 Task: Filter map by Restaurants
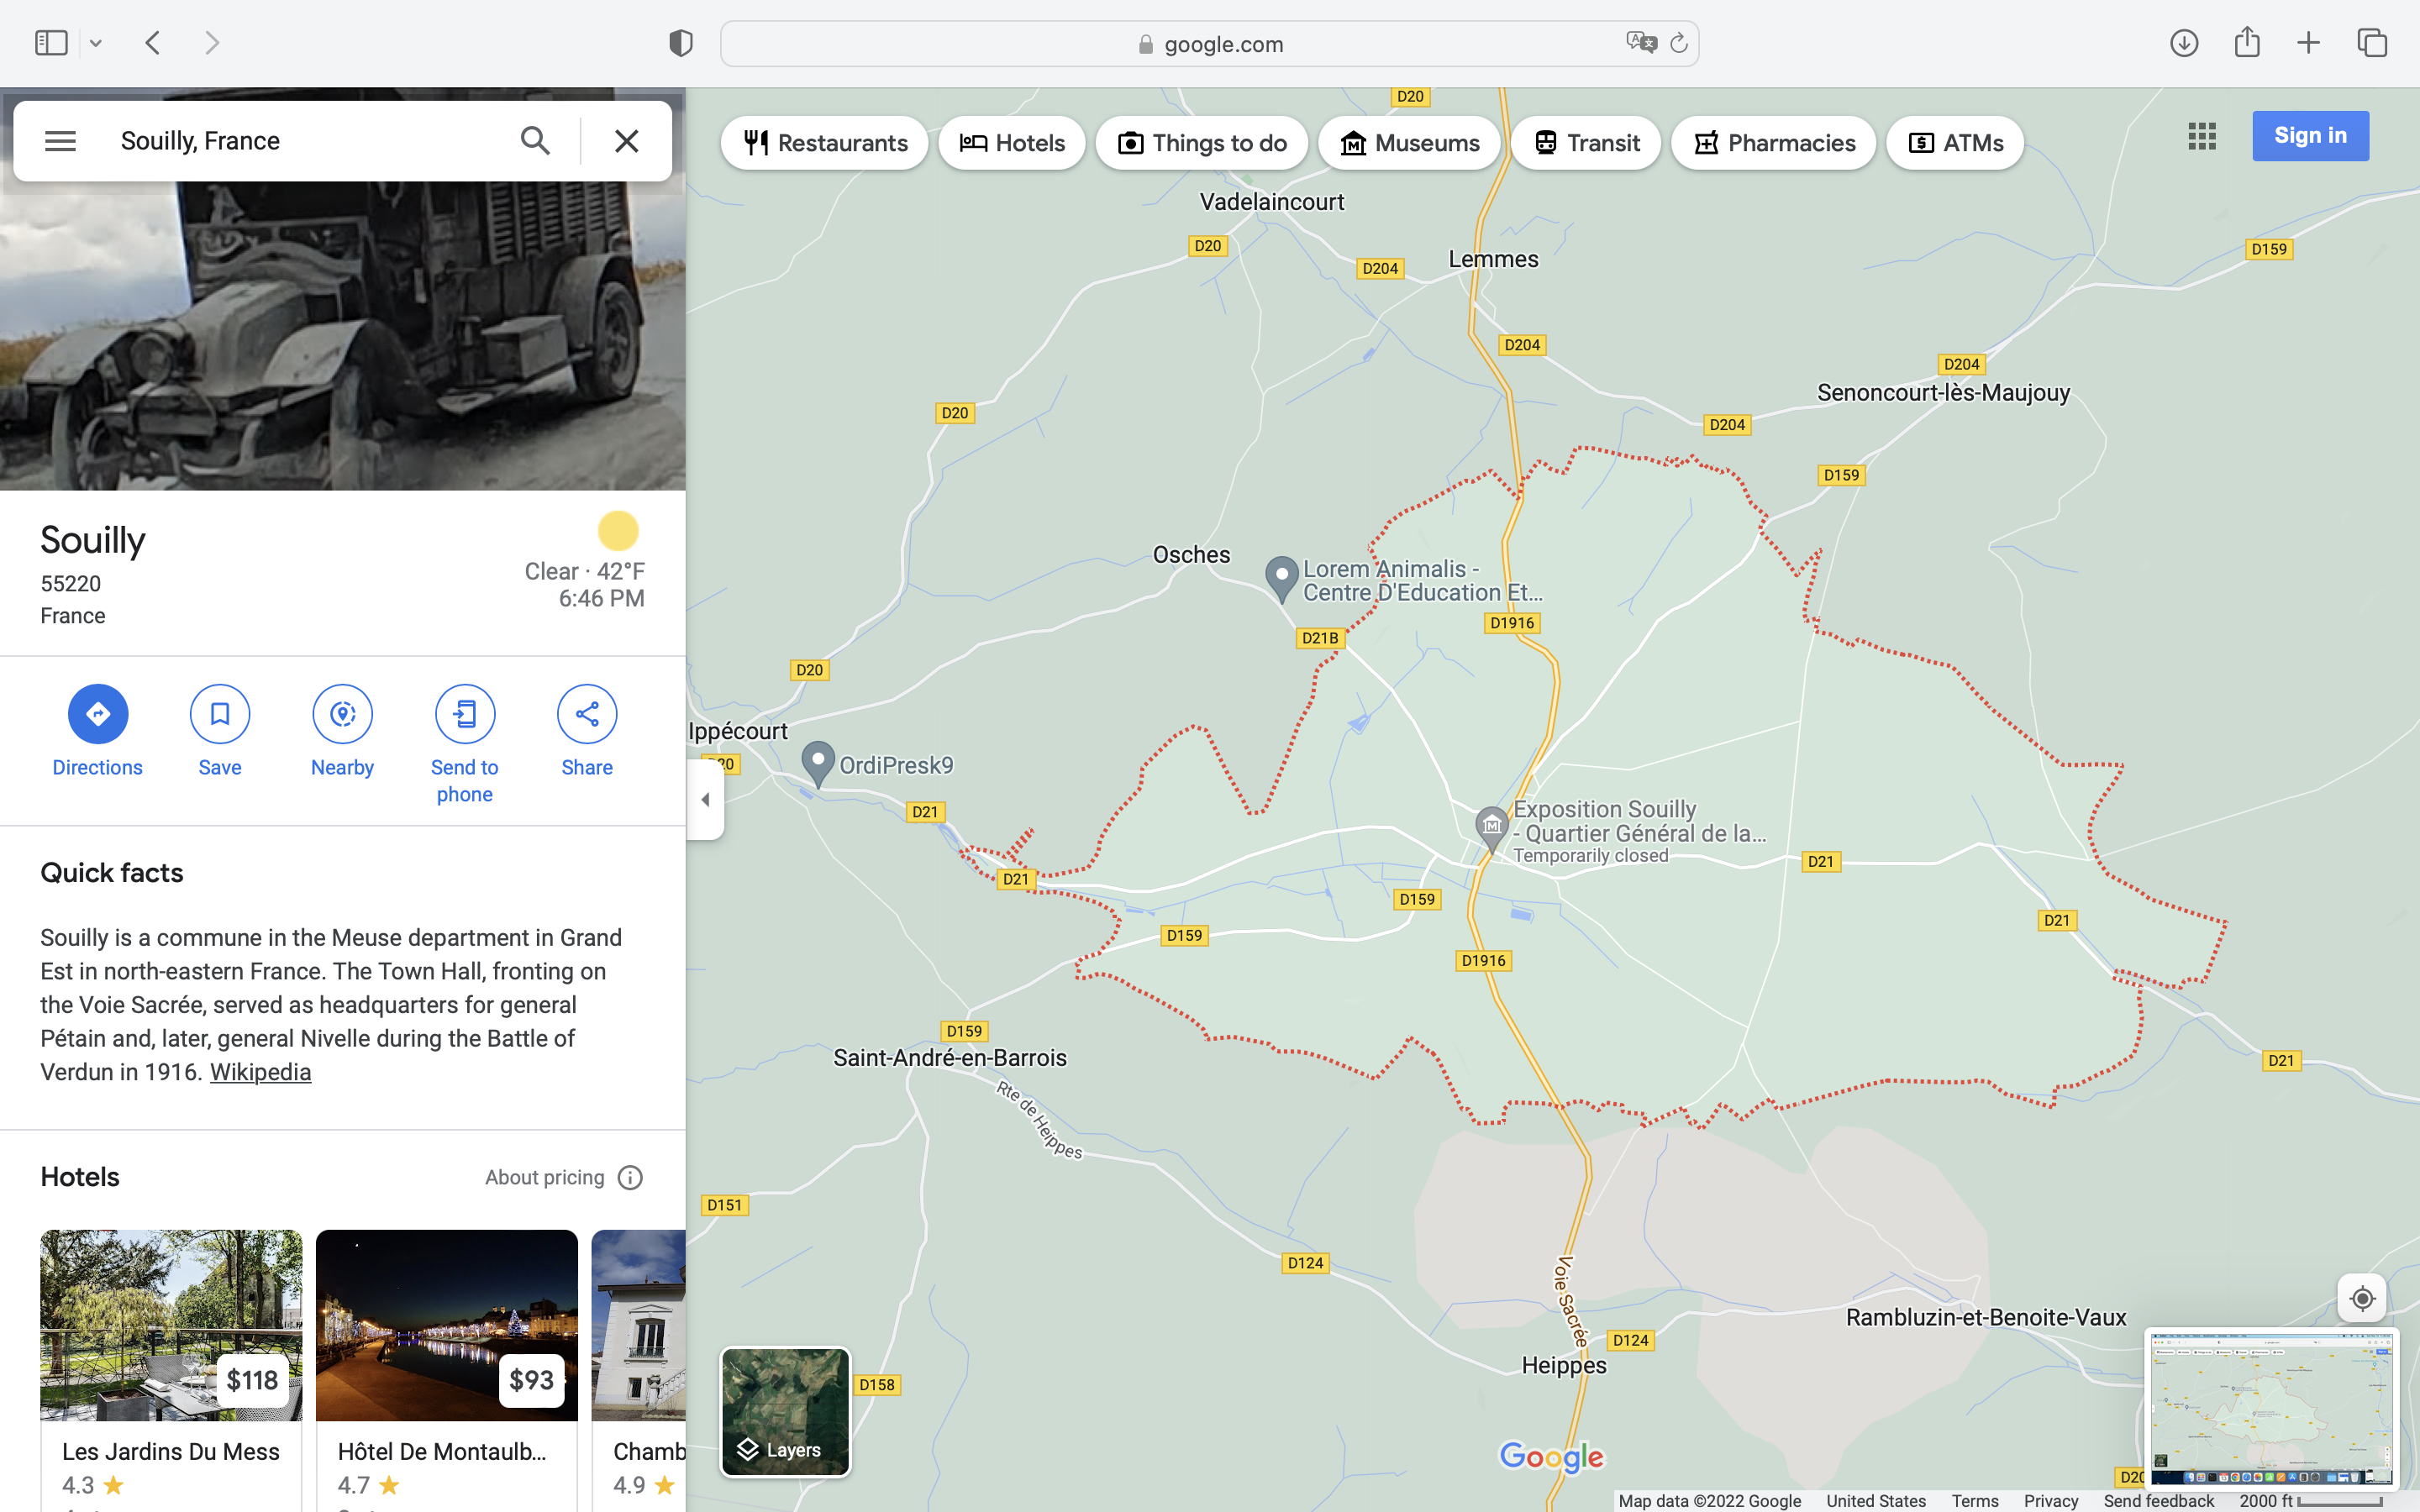point(825,143)
